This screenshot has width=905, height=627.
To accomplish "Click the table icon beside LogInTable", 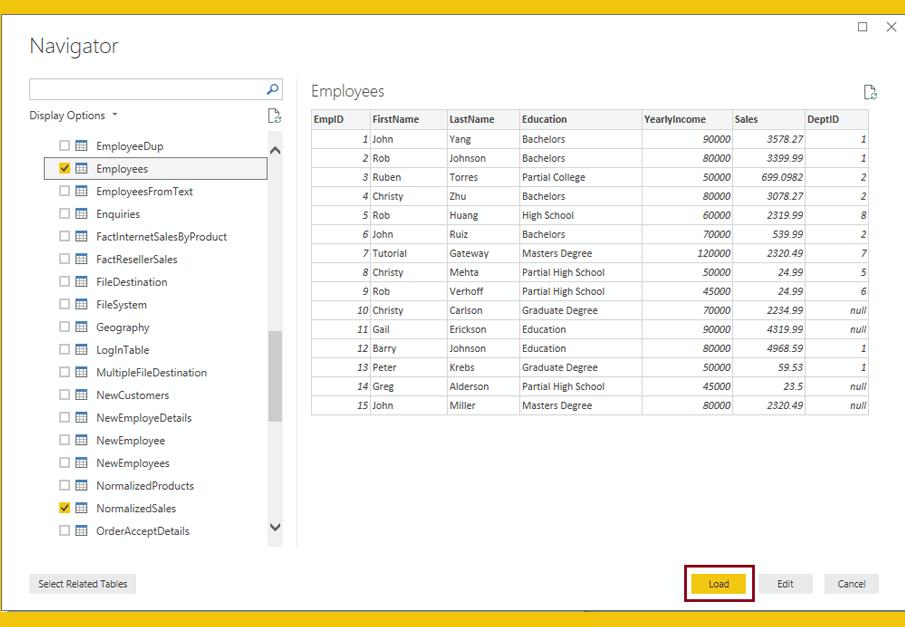I will coord(81,349).
